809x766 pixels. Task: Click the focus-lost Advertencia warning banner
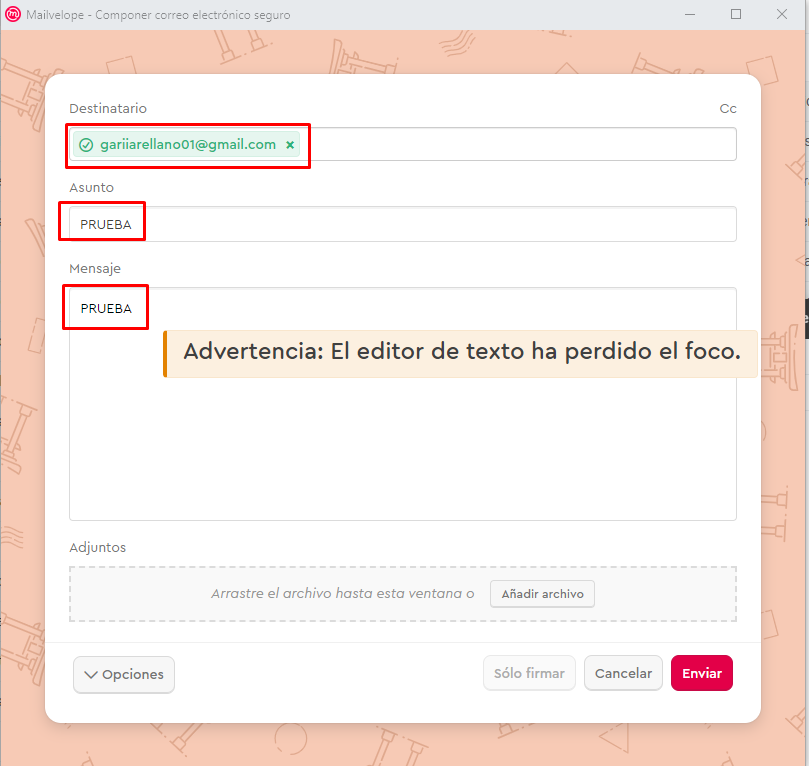click(460, 354)
